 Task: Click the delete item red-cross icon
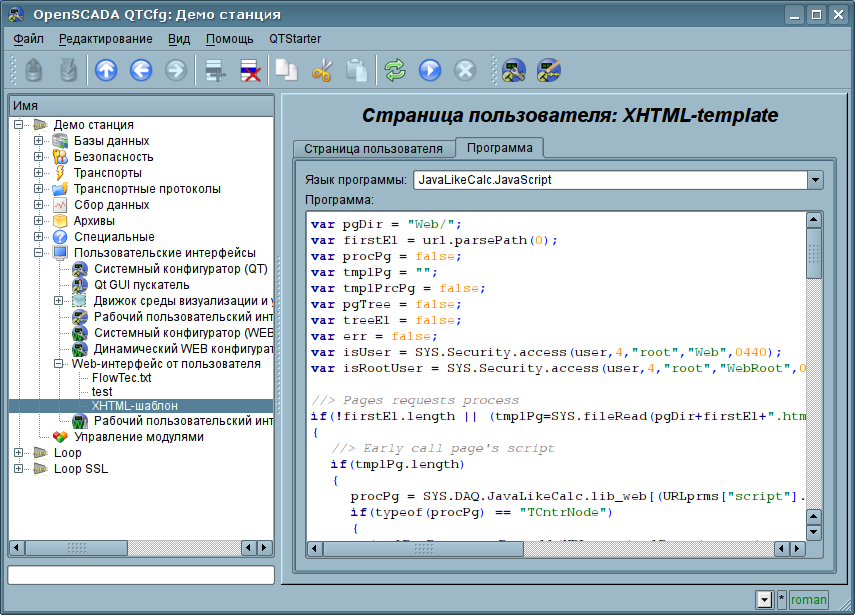coord(249,70)
